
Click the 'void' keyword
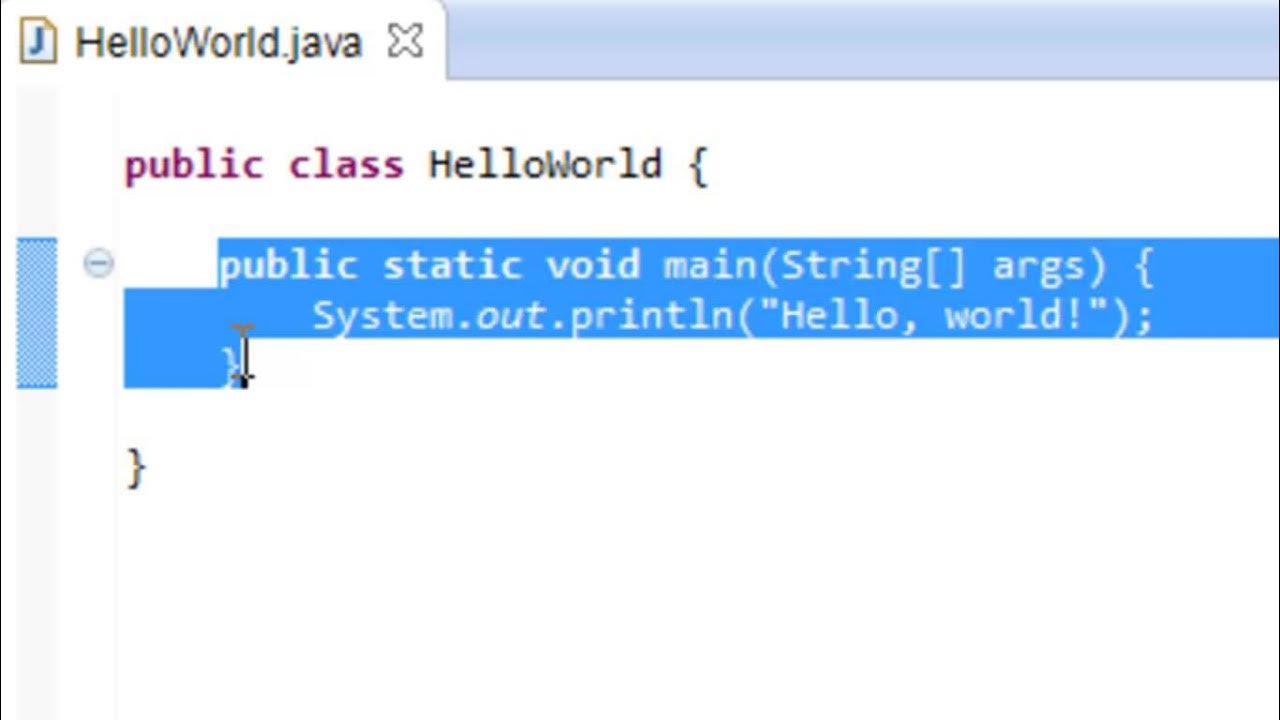pyautogui.click(x=592, y=265)
